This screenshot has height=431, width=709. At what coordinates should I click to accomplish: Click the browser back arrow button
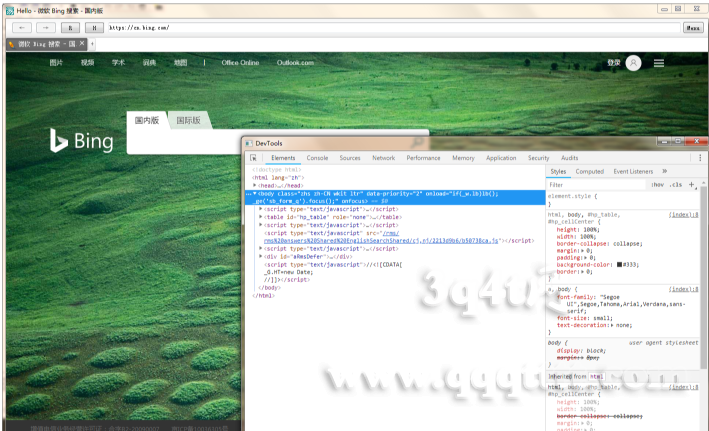tap(22, 28)
